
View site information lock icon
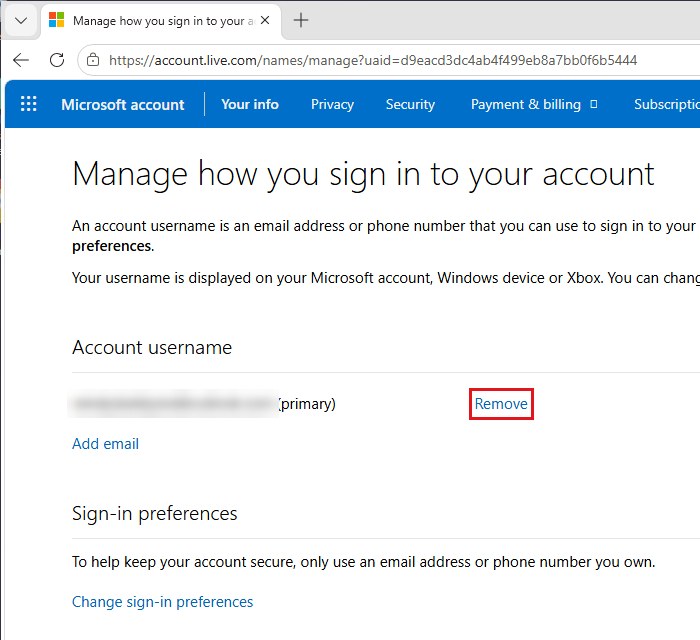click(x=92, y=60)
